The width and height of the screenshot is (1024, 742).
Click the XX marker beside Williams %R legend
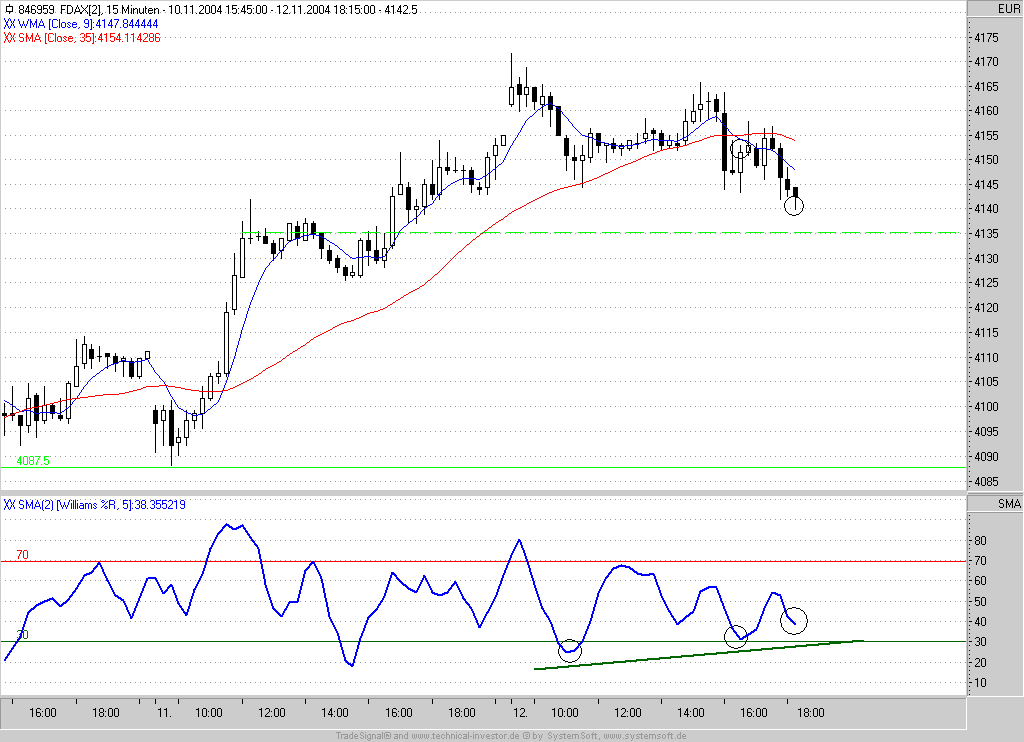9,505
